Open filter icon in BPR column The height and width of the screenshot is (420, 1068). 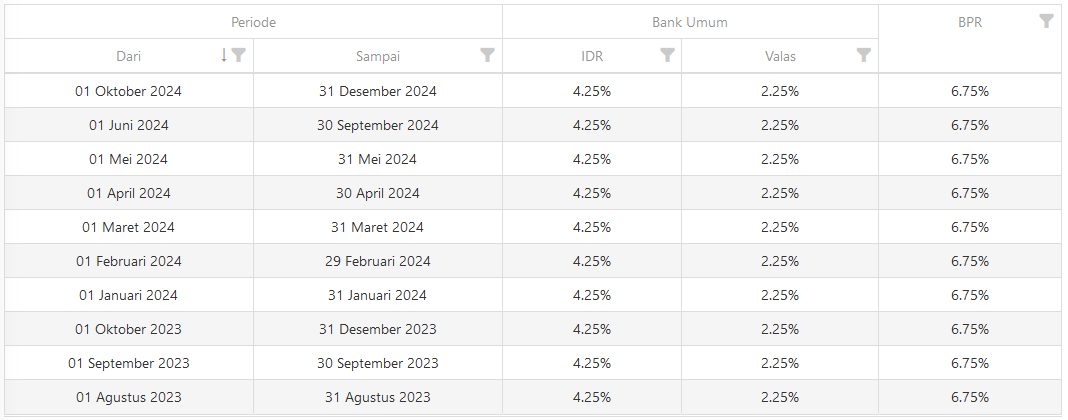pos(1046,21)
